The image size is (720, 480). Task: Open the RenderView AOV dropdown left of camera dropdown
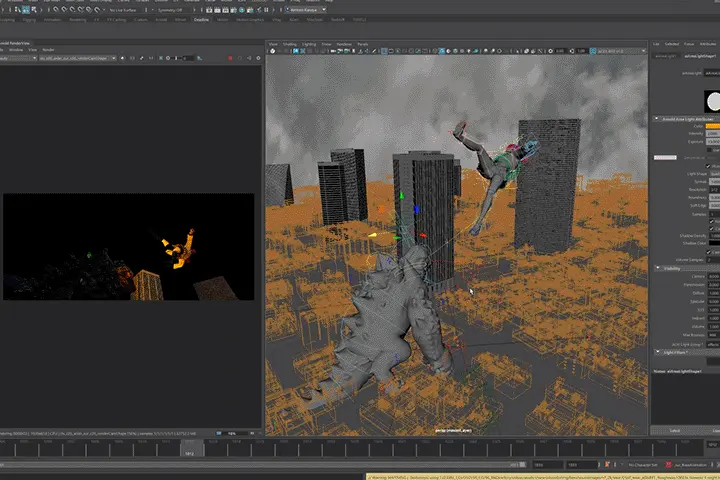pyautogui.click(x=18, y=58)
